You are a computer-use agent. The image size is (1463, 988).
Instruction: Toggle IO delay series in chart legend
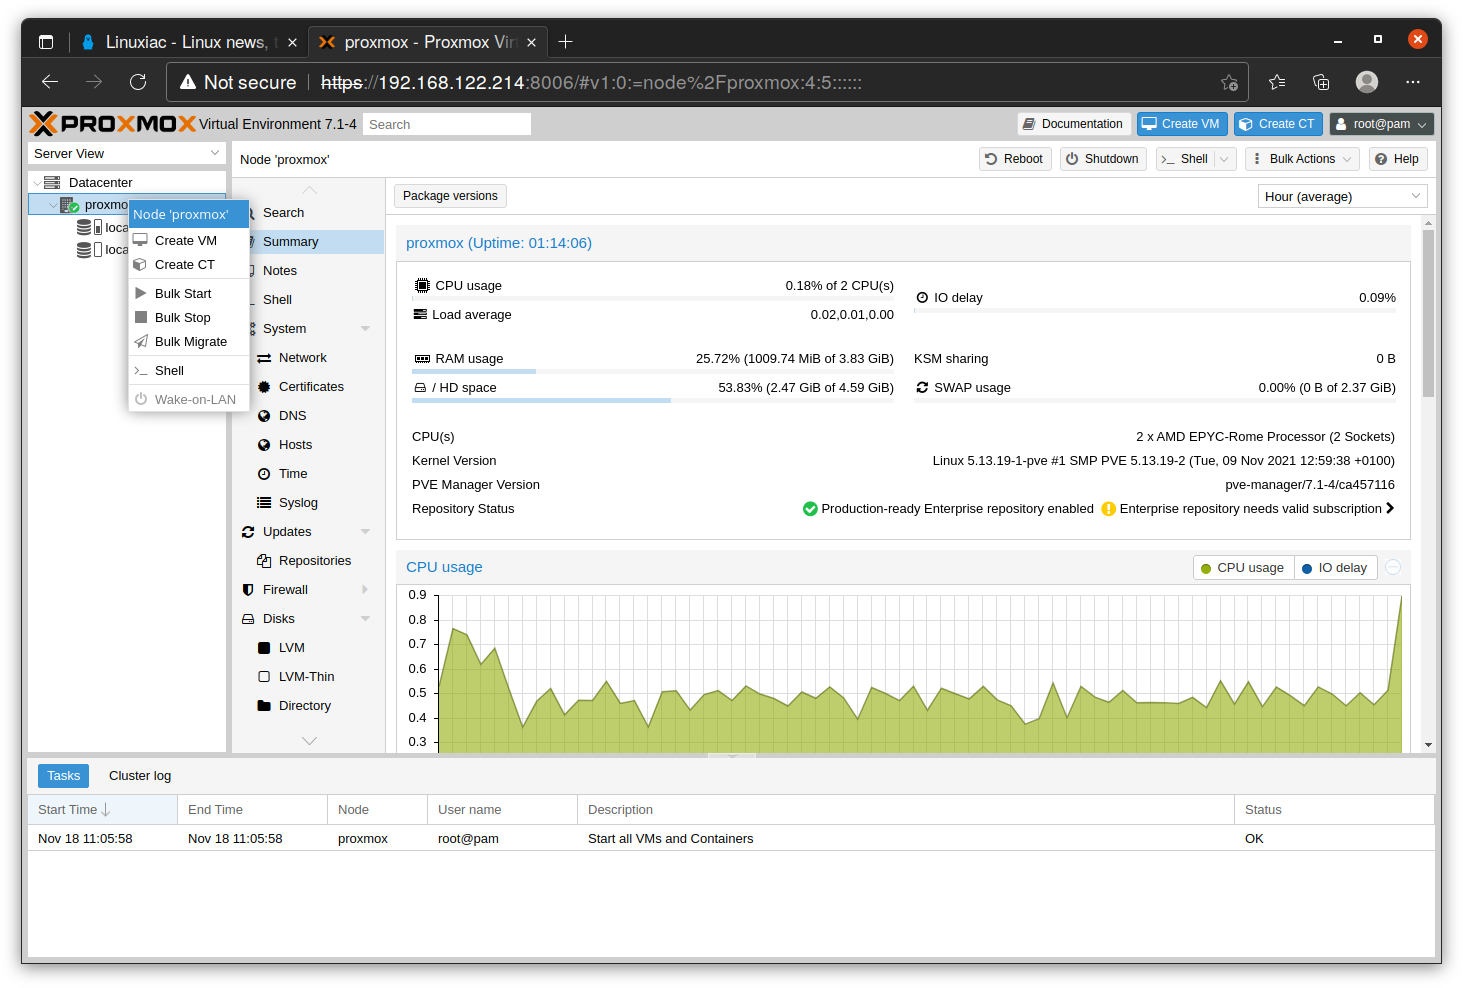(x=1335, y=568)
